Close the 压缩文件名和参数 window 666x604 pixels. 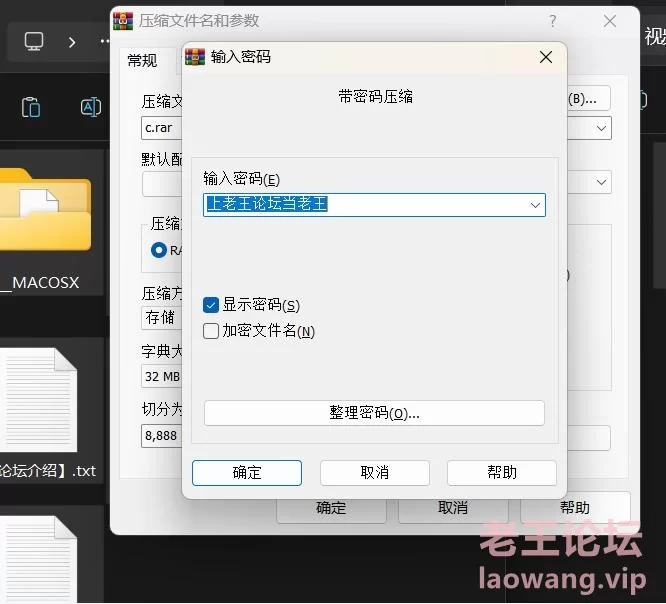point(610,21)
